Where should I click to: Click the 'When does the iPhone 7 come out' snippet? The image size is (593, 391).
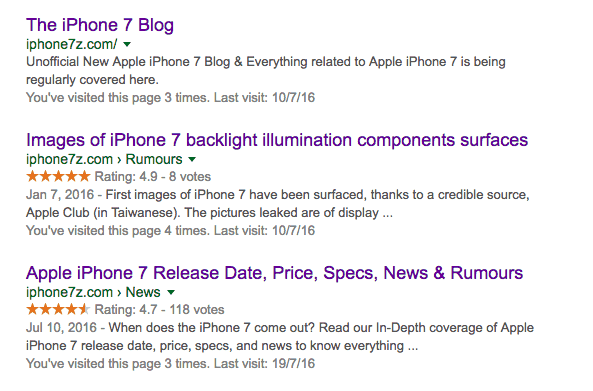(x=280, y=337)
